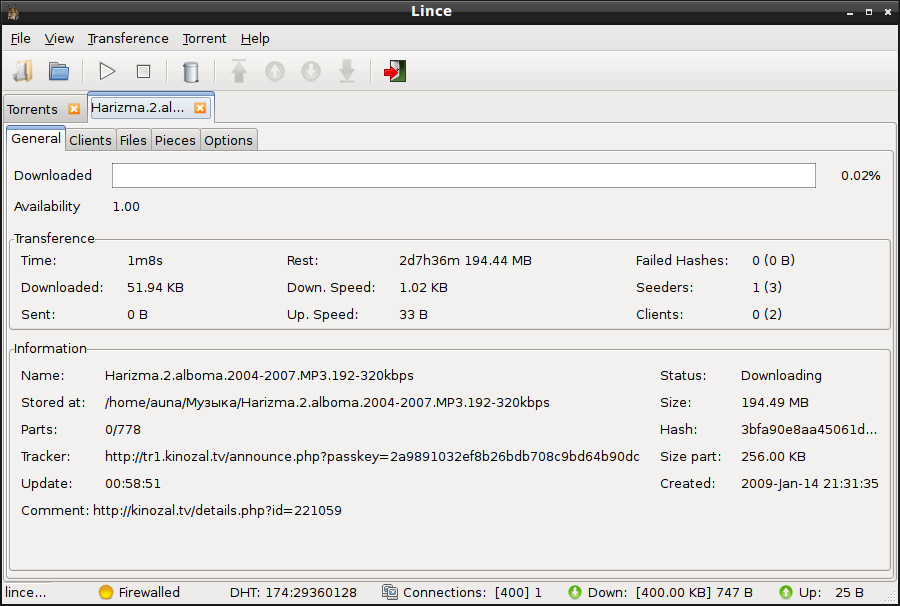900x606 pixels.
Task: Move the torrent to the top of the queue
Action: point(239,71)
